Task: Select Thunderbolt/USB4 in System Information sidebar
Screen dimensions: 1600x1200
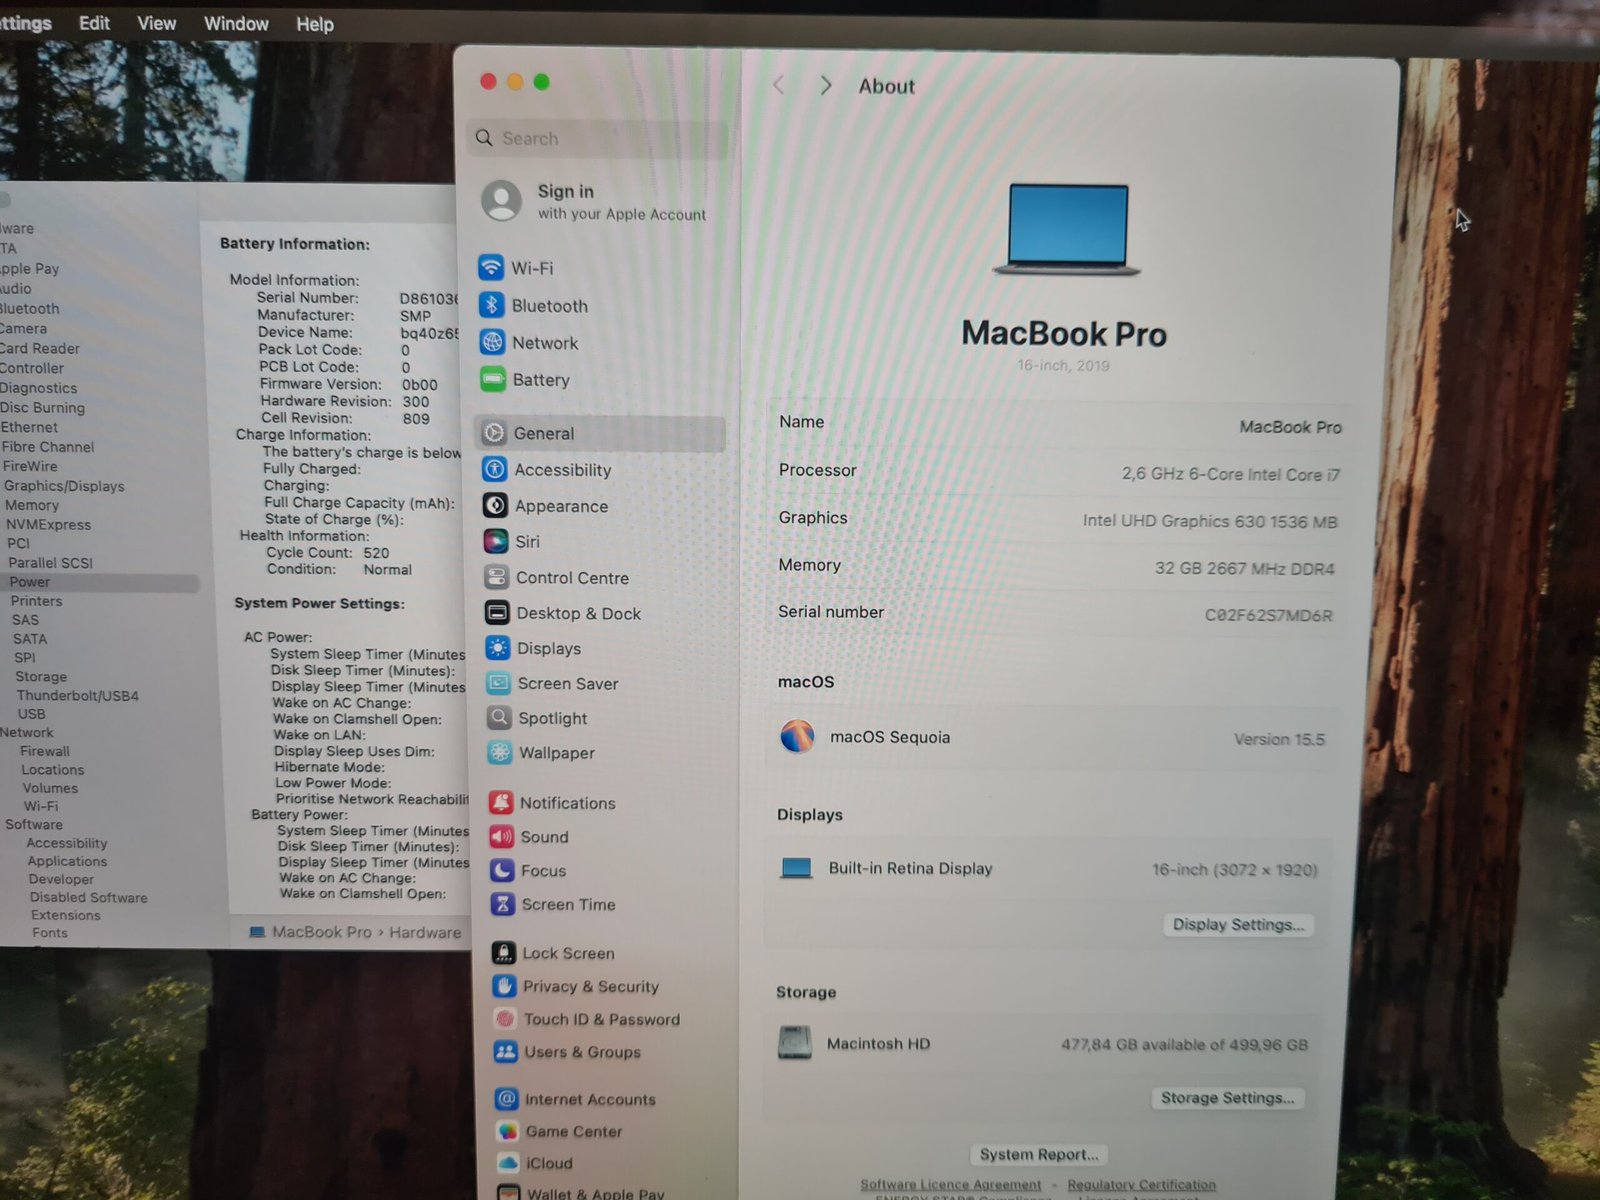Action: (x=77, y=695)
